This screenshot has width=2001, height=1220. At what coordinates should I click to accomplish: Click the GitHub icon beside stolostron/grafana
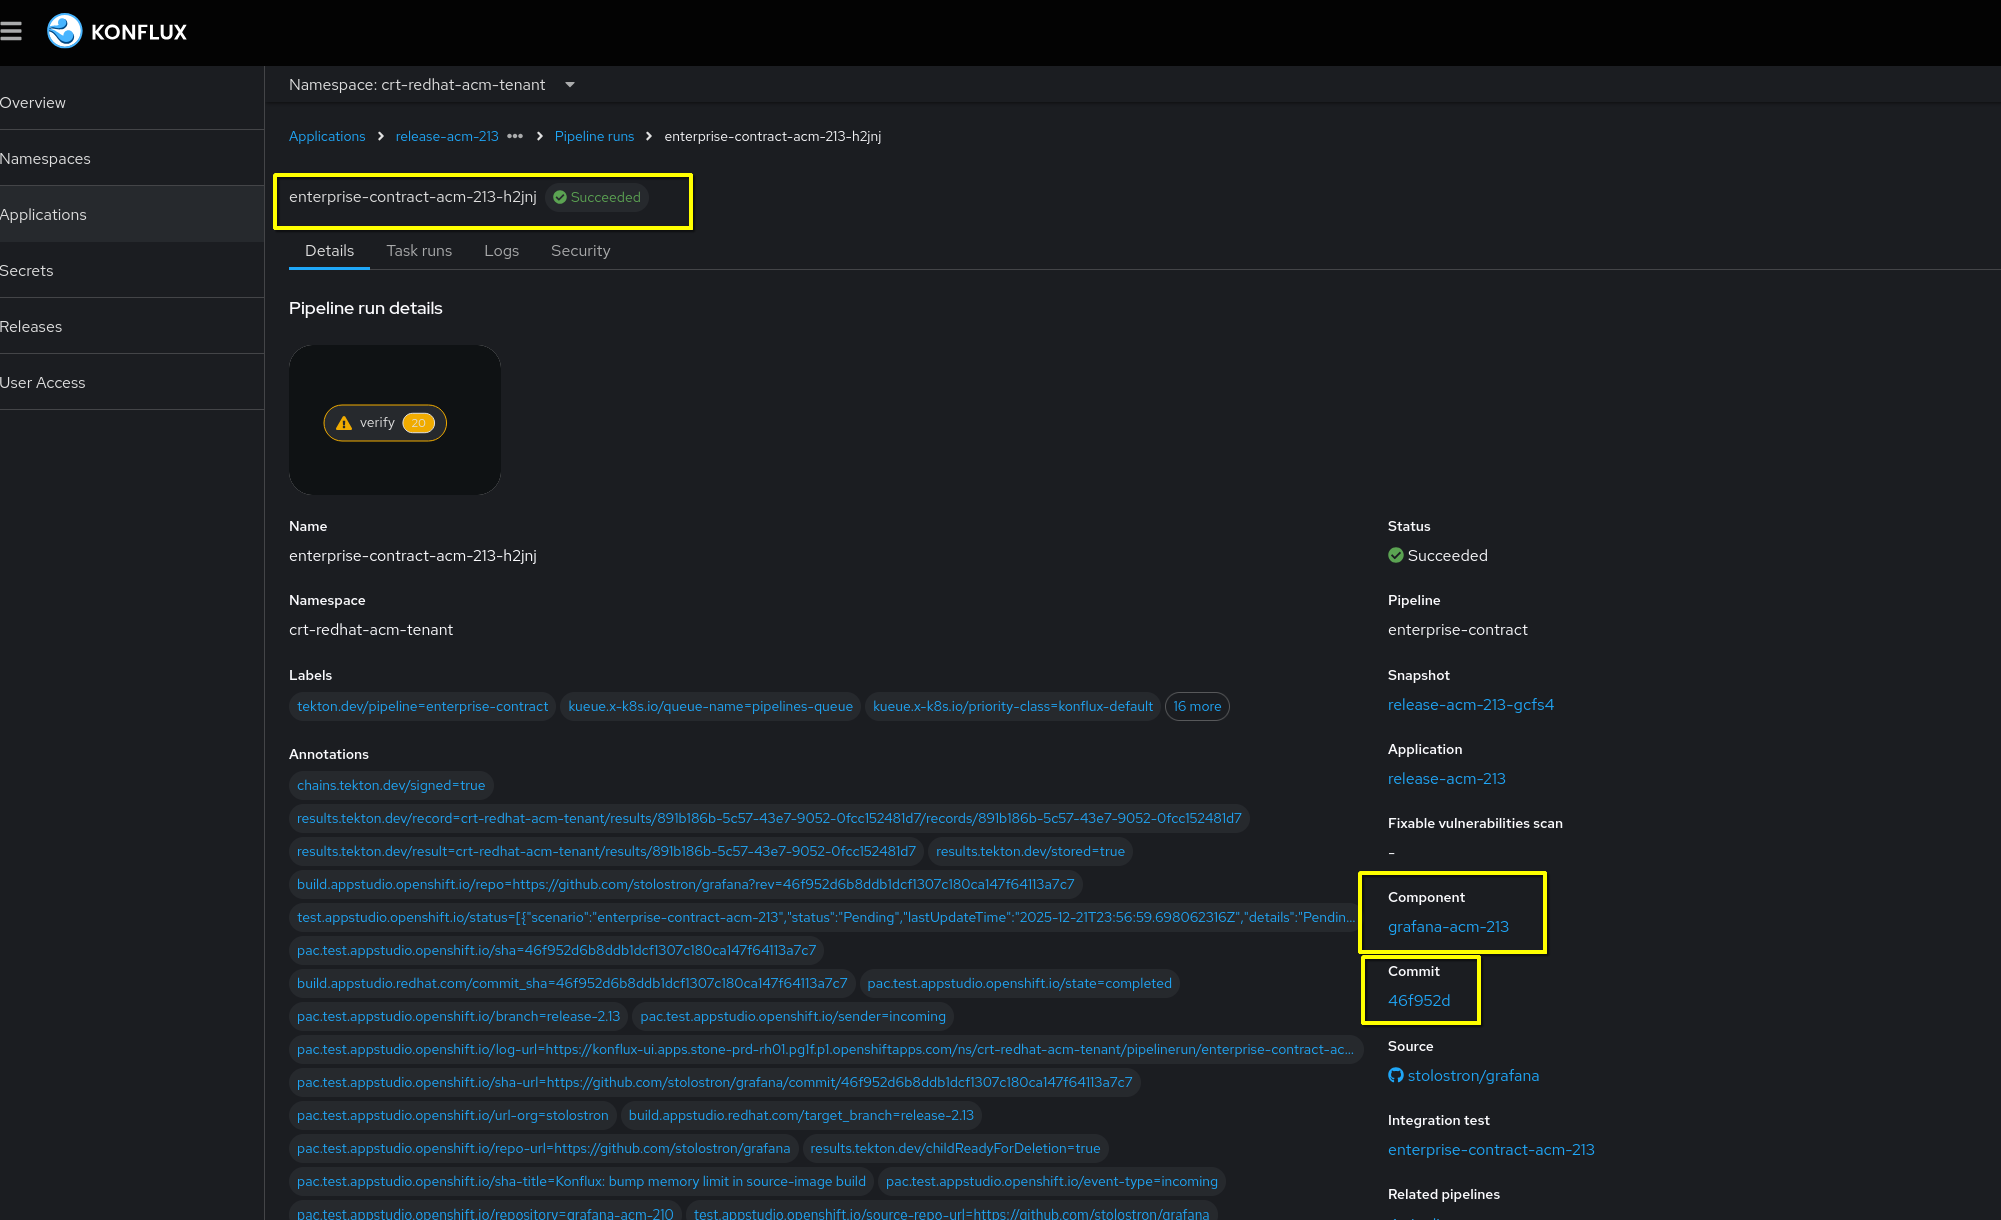click(1395, 1075)
